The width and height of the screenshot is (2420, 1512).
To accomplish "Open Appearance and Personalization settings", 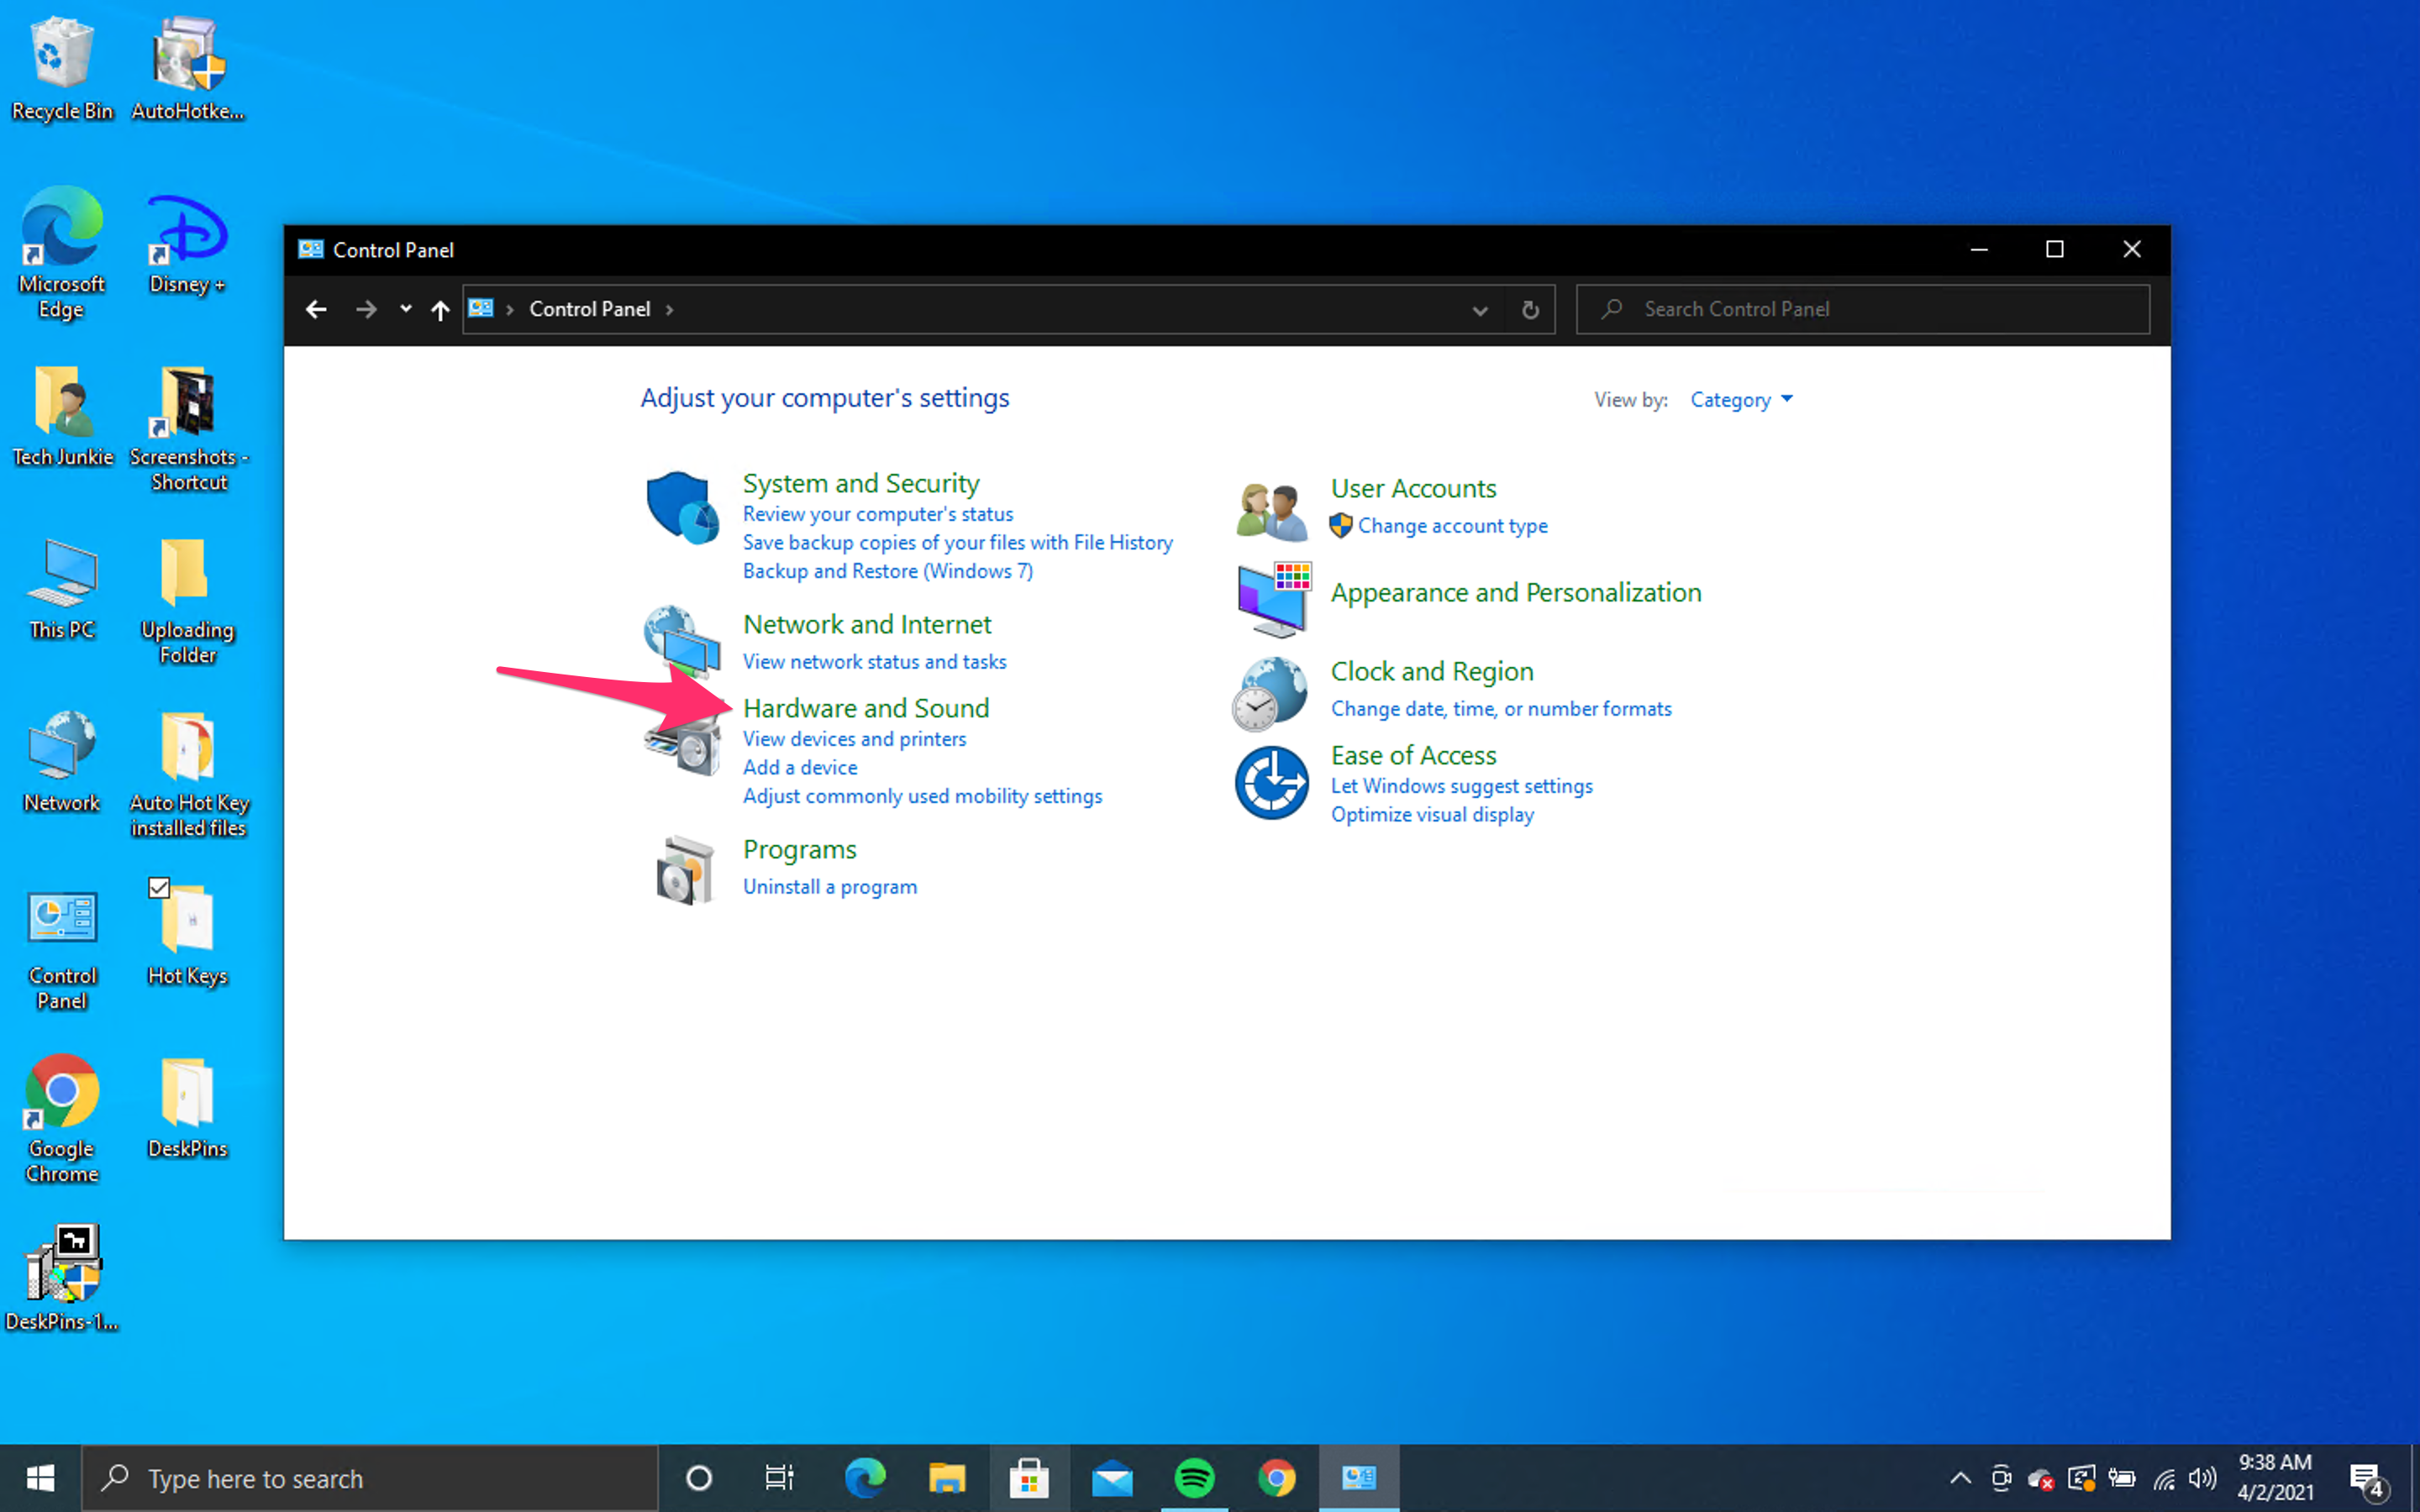I will (1514, 592).
